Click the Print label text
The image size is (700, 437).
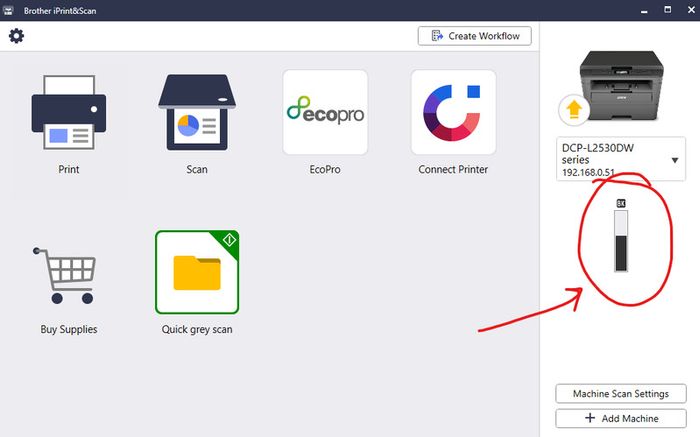pyautogui.click(x=69, y=170)
